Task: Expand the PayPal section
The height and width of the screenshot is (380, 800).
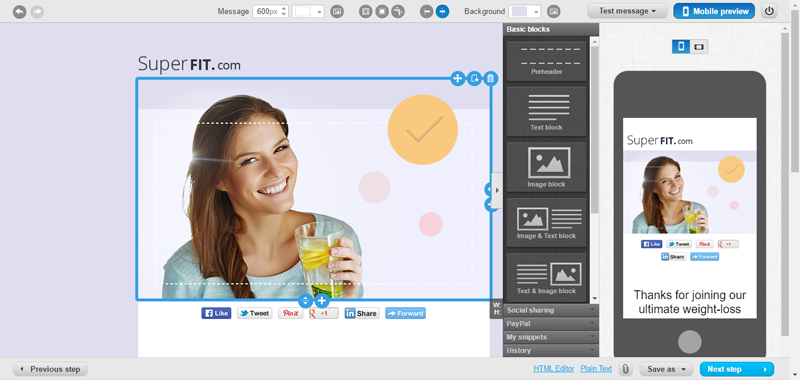Action: tap(551, 323)
